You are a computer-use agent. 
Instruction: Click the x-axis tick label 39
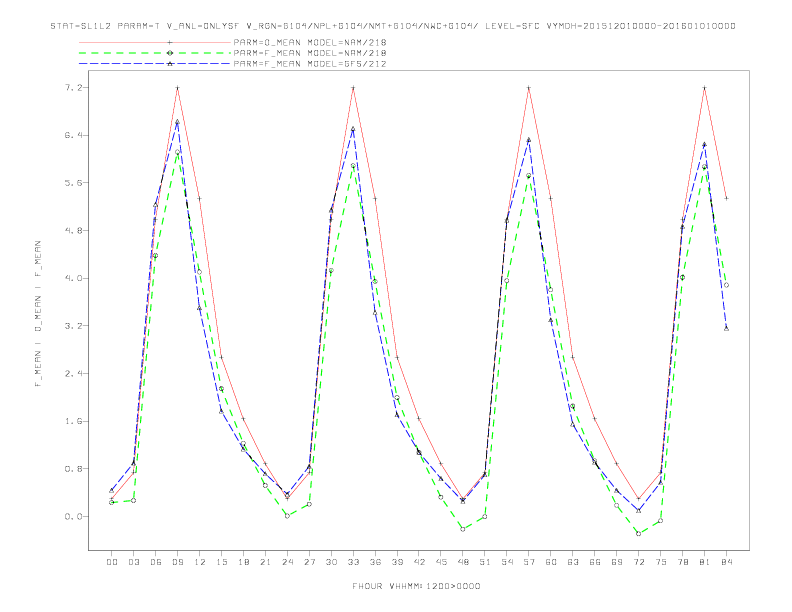click(x=397, y=562)
